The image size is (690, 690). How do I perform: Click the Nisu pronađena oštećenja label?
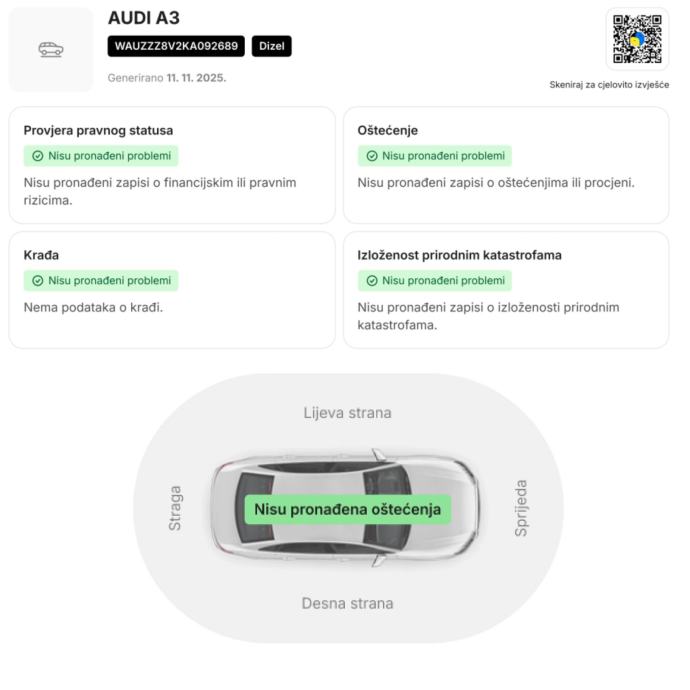[347, 510]
